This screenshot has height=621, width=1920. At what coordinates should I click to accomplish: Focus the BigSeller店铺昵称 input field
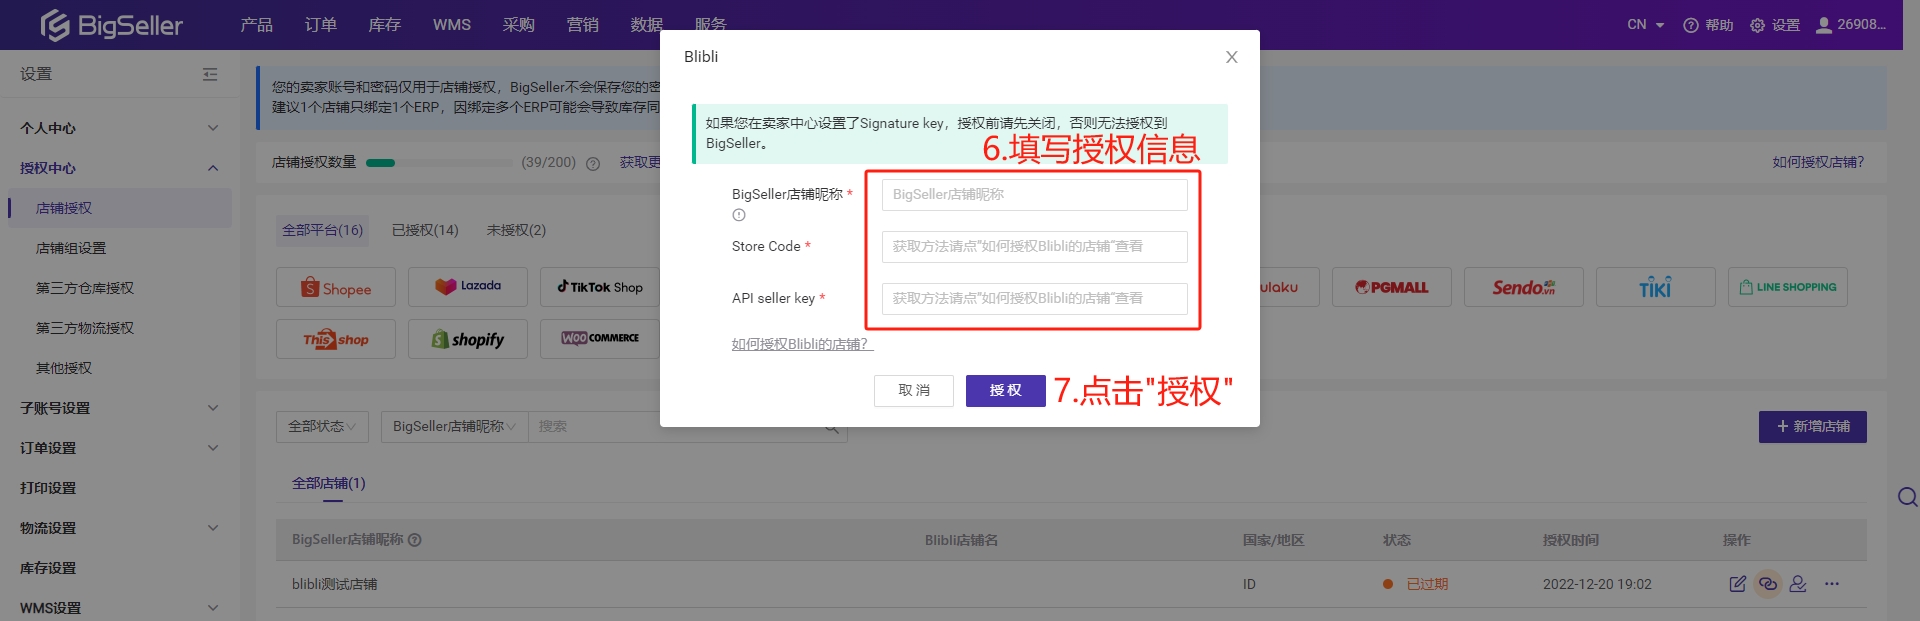pos(1035,195)
